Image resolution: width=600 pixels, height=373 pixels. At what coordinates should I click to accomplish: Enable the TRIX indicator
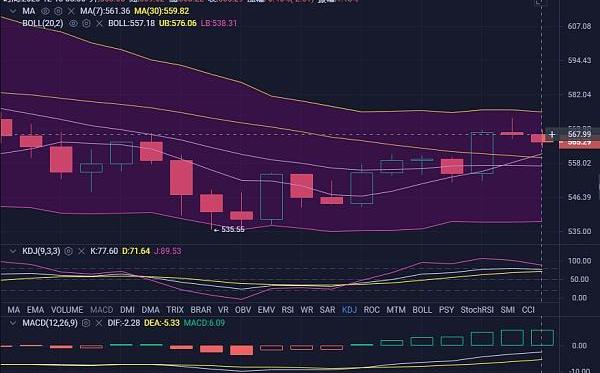(x=175, y=309)
